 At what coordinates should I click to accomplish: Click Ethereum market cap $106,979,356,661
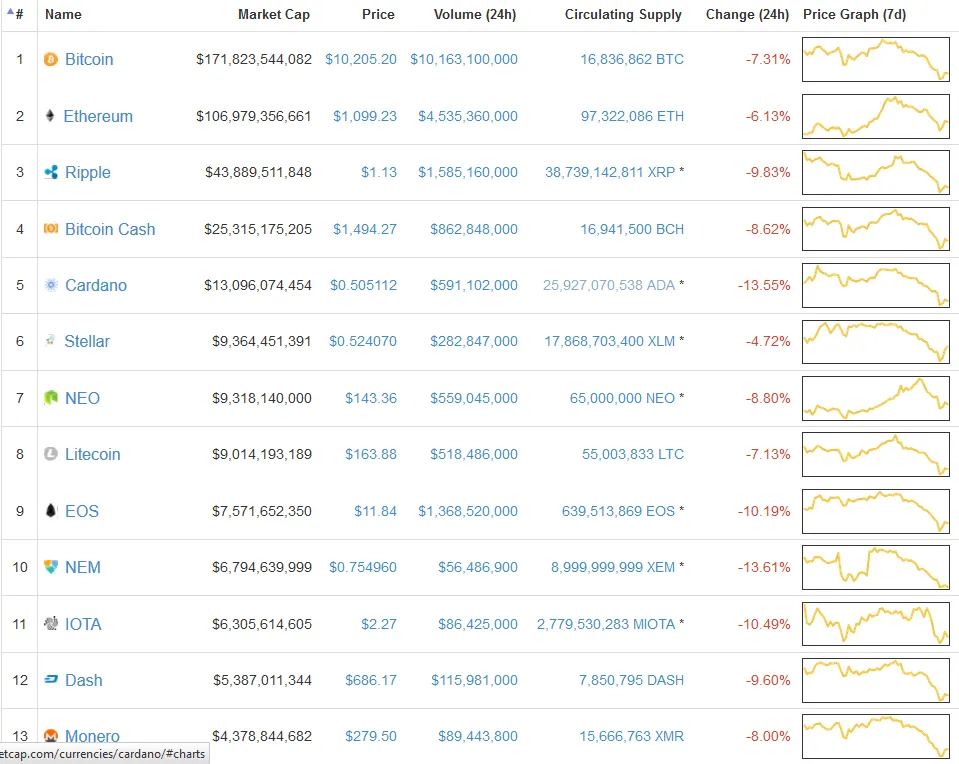tap(254, 116)
